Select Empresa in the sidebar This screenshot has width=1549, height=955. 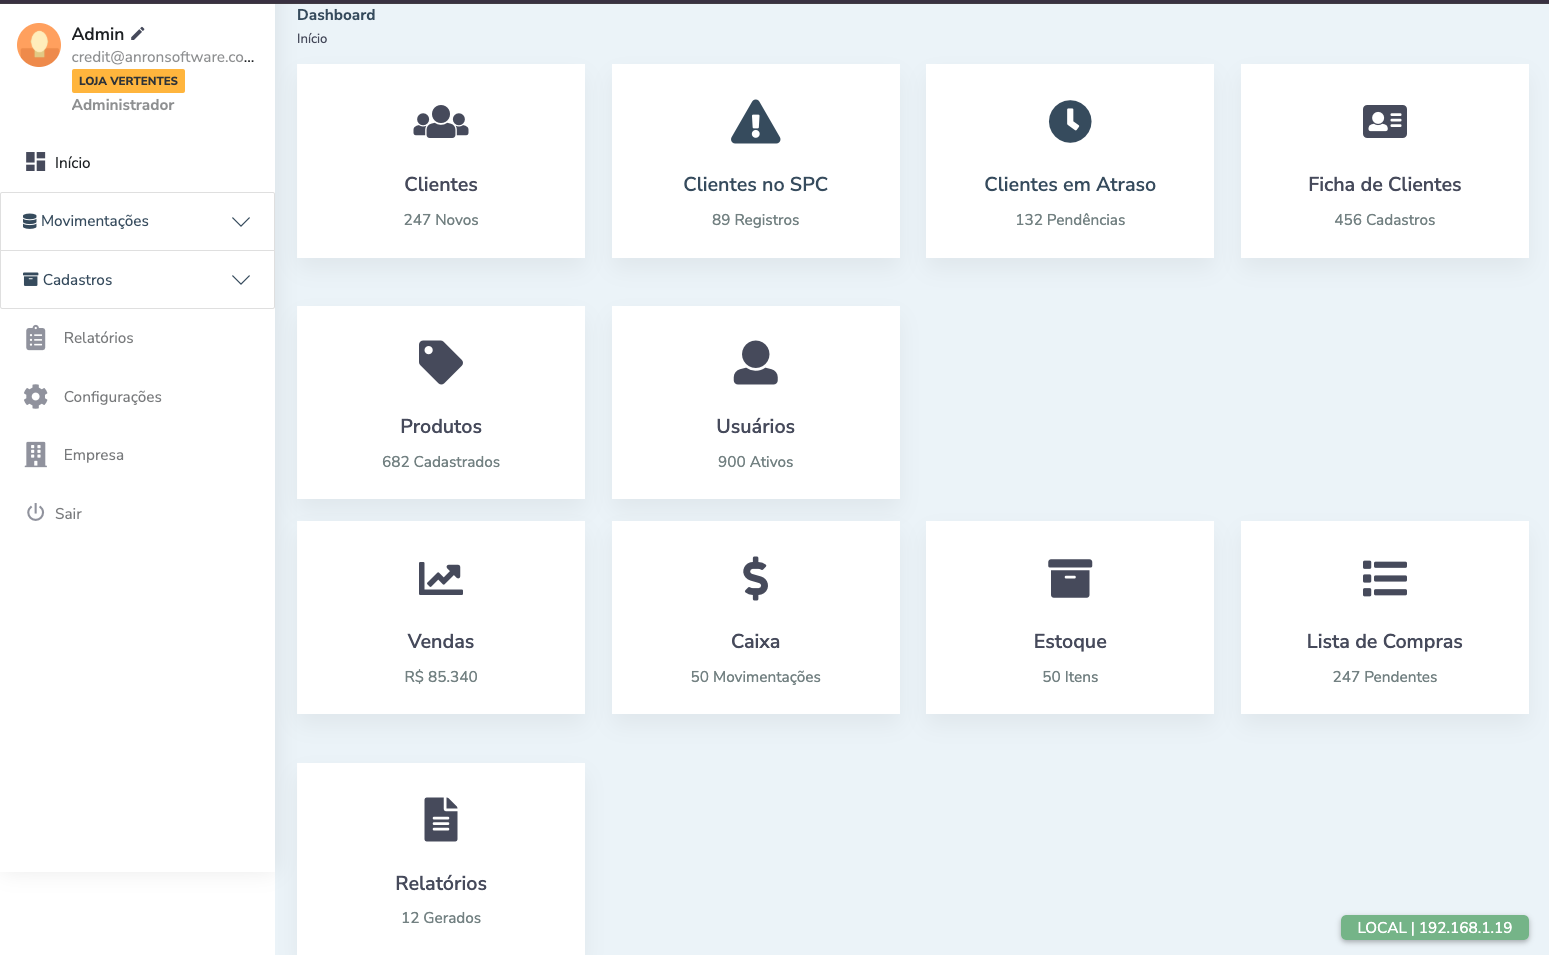tap(93, 455)
